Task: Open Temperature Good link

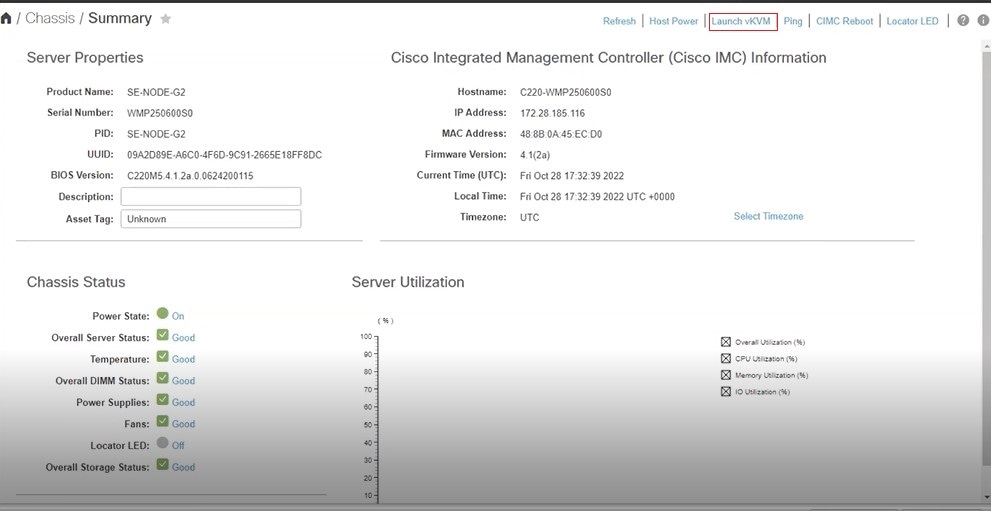Action: 183,359
